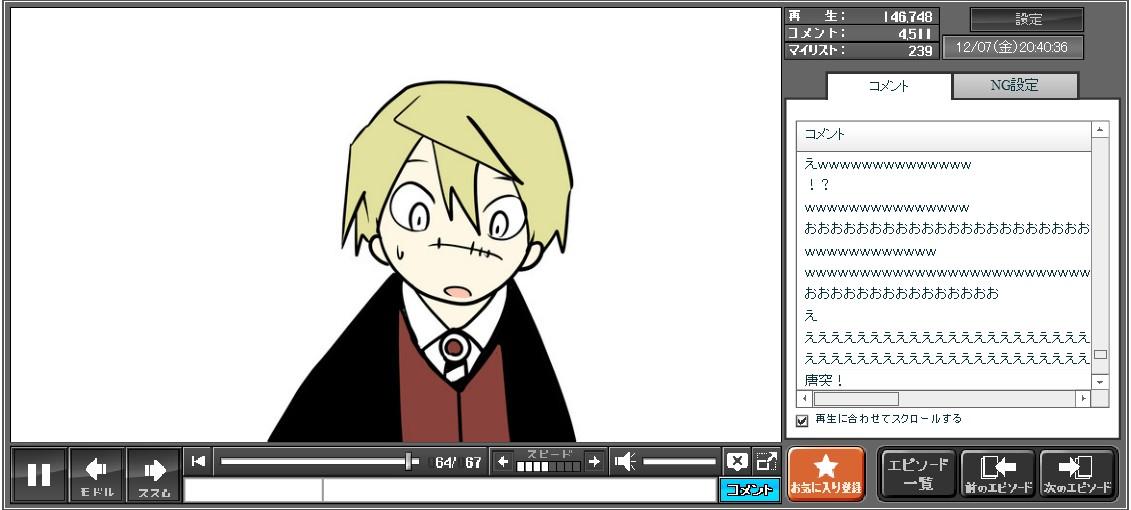Toggle on-screen comment display icon
This screenshot has width=1131, height=510.
click(737, 461)
